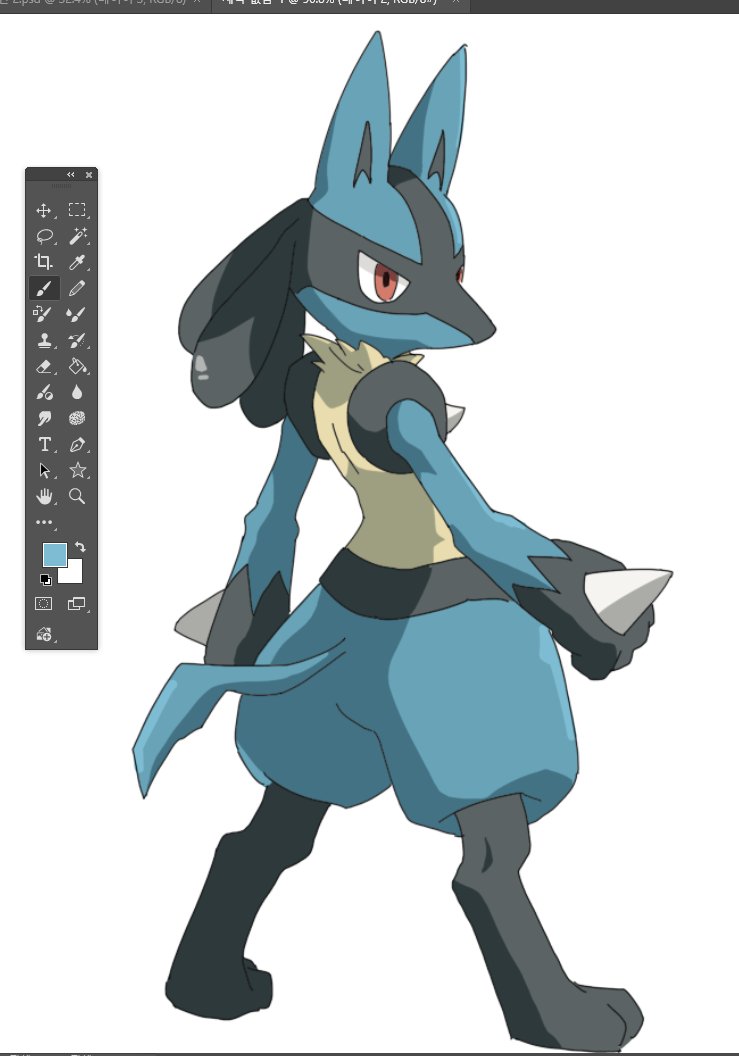Select the Custom Shape star tool
Screen dimensions: 739x1056
pyautogui.click(x=77, y=470)
